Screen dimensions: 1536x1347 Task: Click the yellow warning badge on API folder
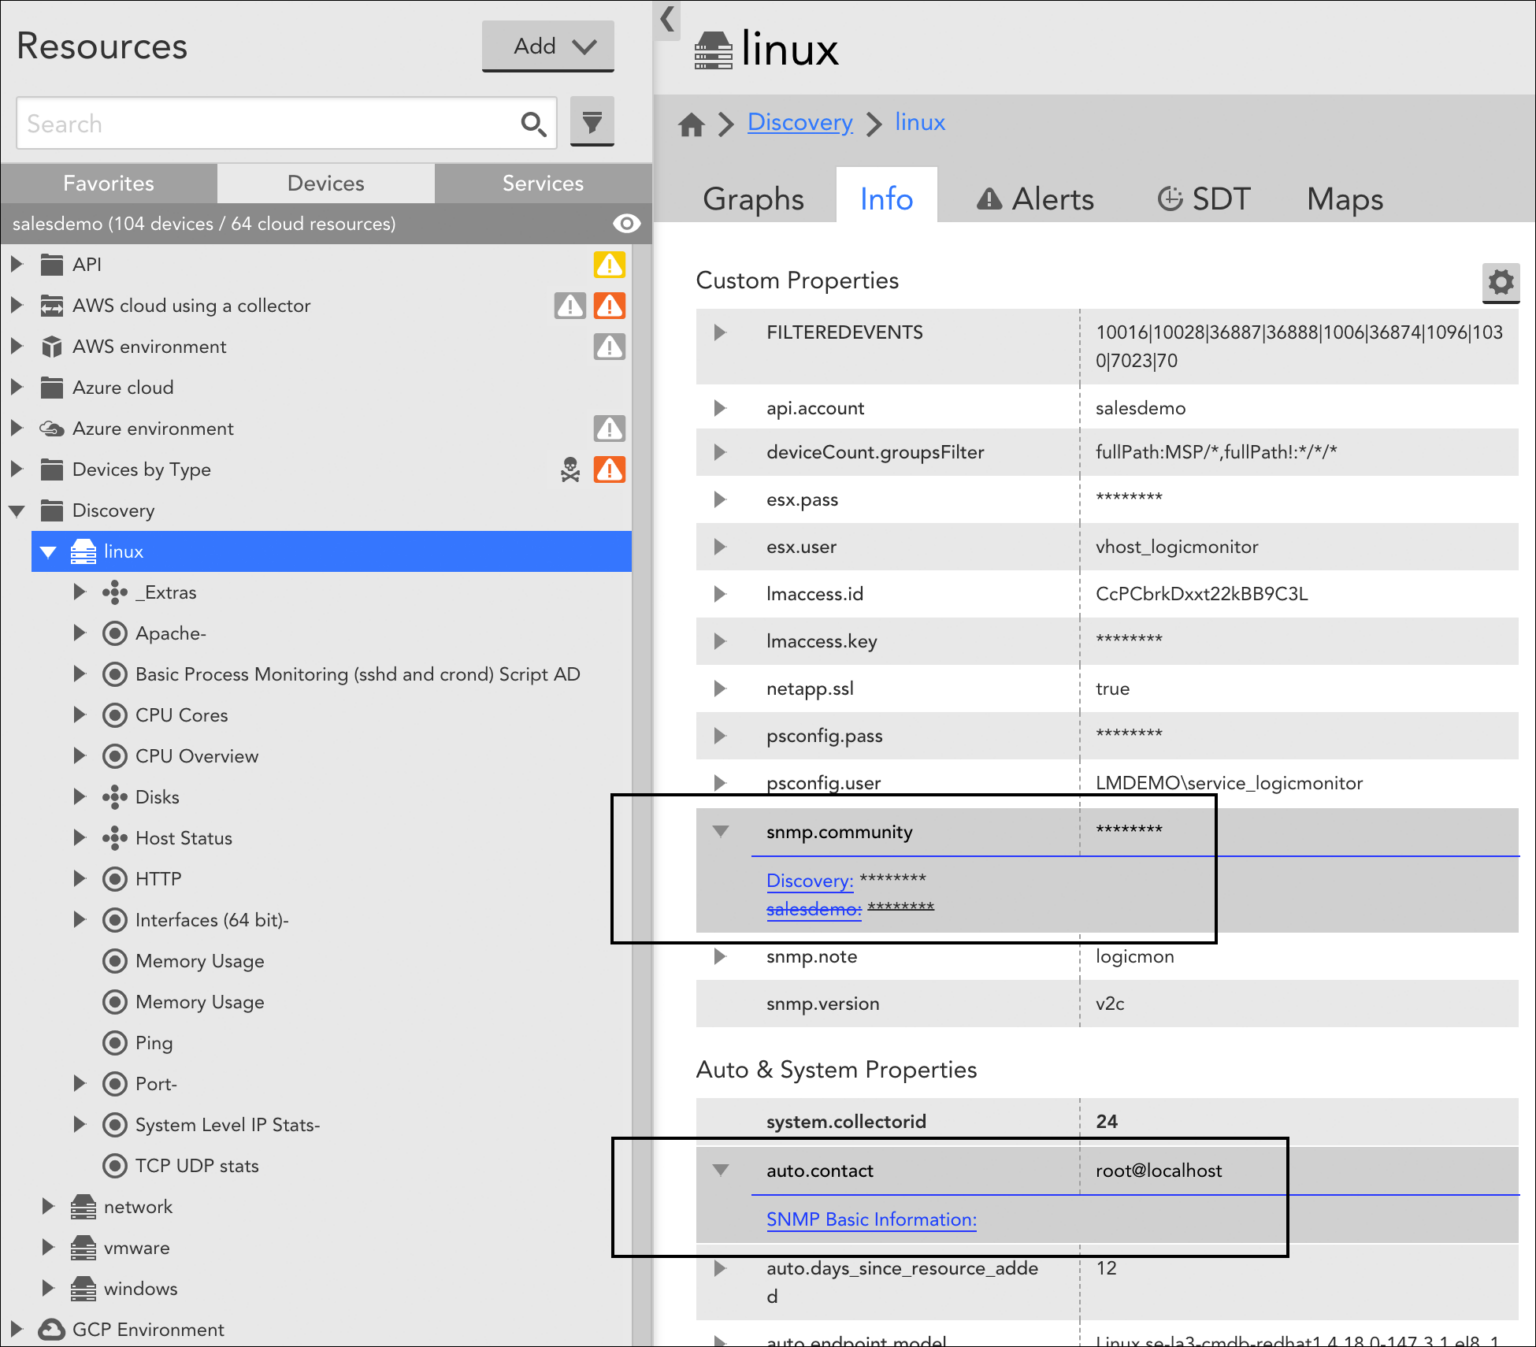[x=609, y=264]
